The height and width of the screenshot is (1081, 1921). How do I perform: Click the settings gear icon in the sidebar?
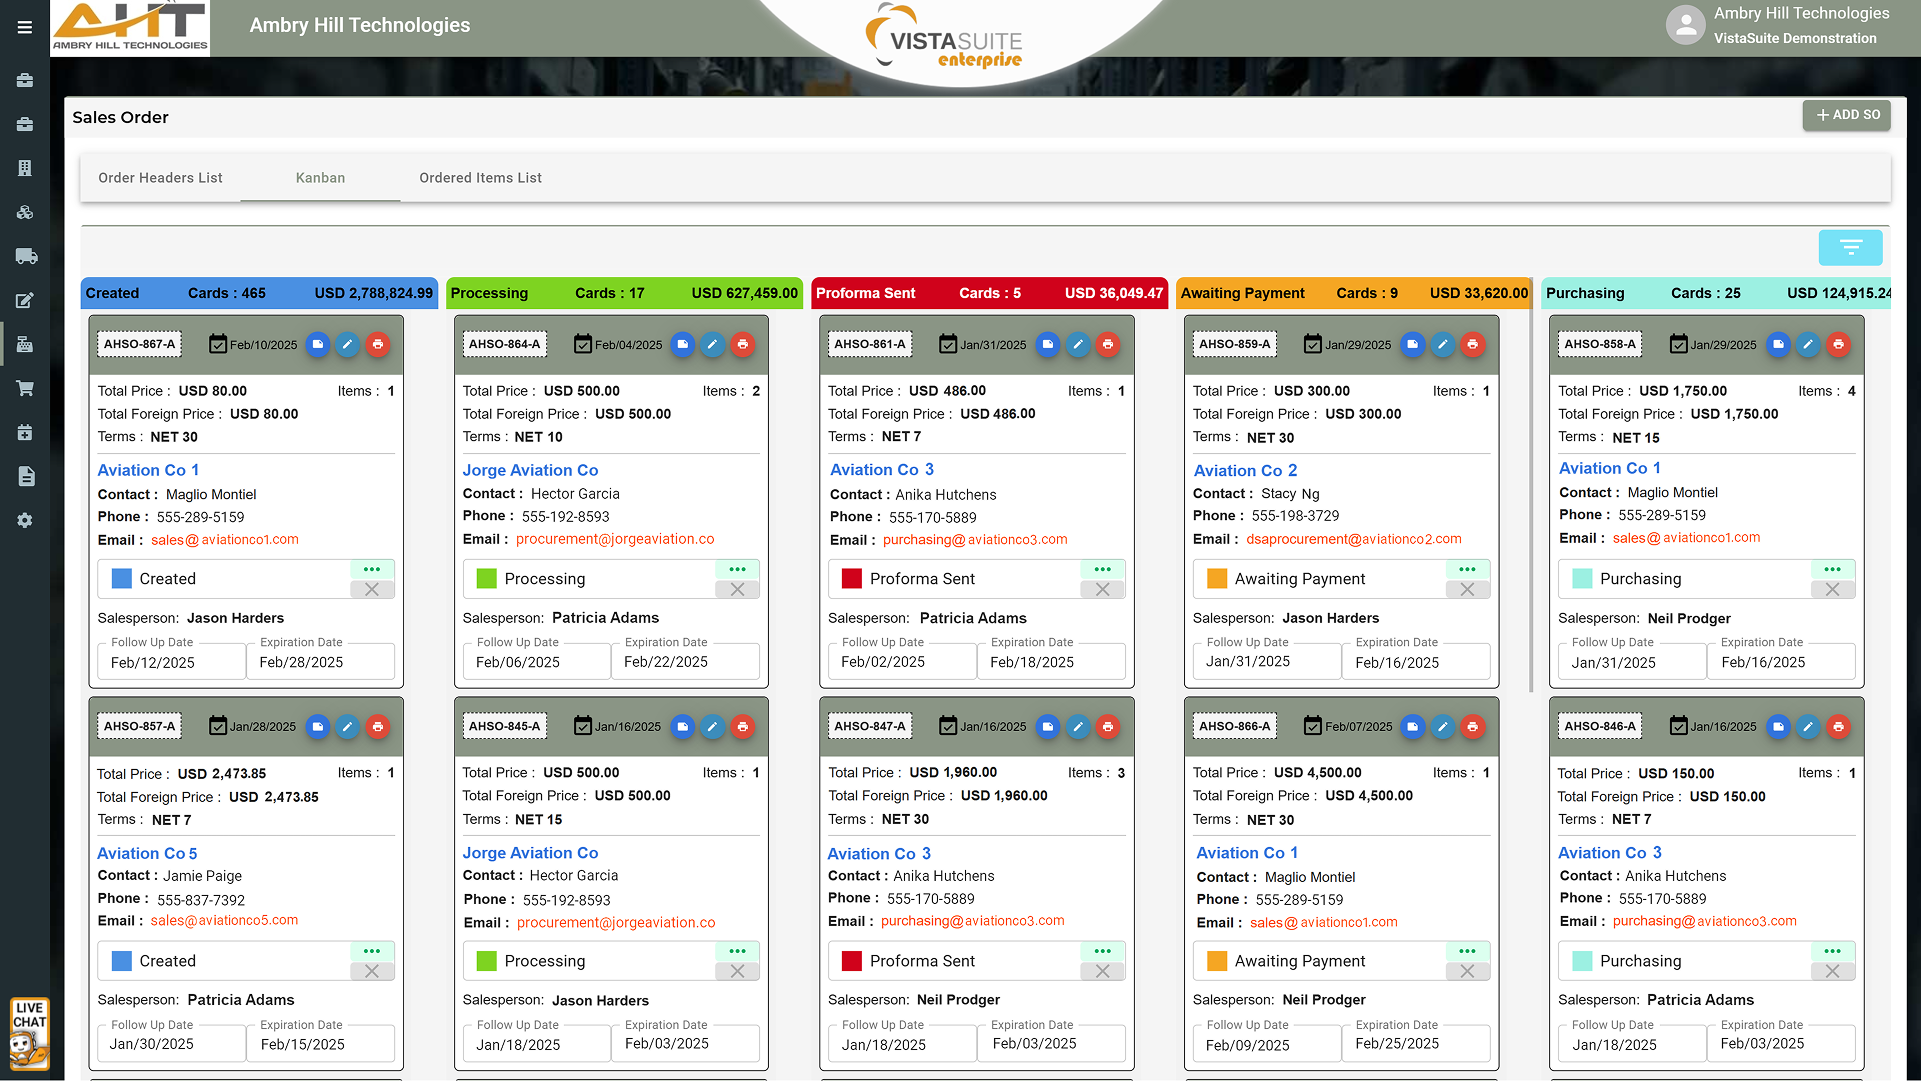point(25,520)
